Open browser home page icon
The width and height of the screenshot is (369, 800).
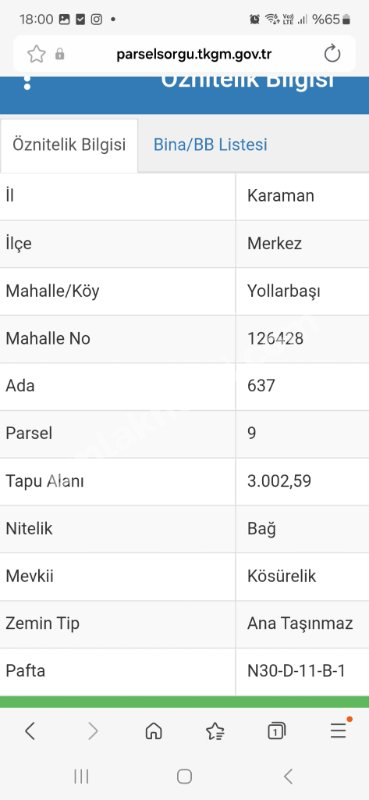[154, 731]
